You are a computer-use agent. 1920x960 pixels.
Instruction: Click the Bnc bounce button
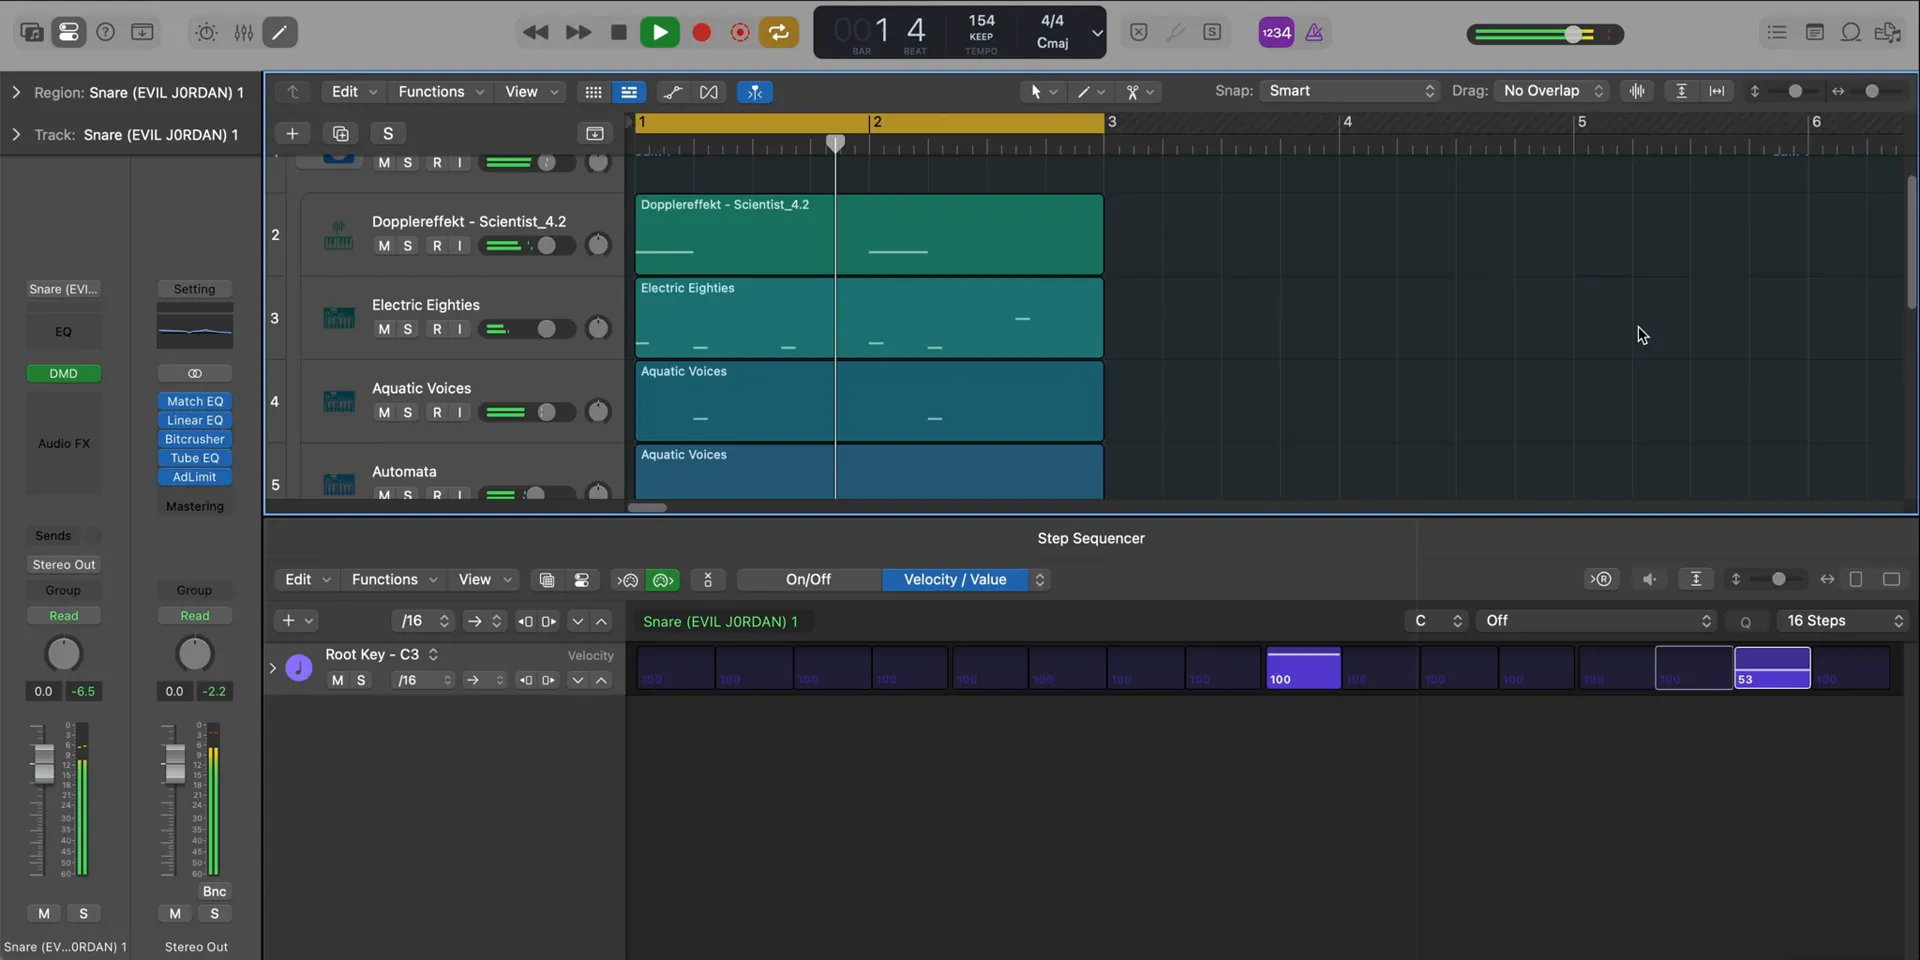214,891
